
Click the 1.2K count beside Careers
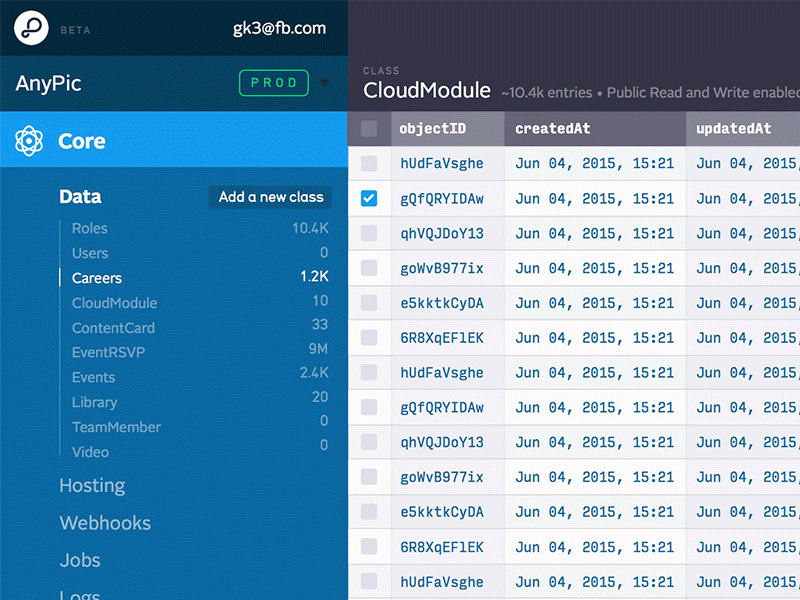click(x=314, y=277)
